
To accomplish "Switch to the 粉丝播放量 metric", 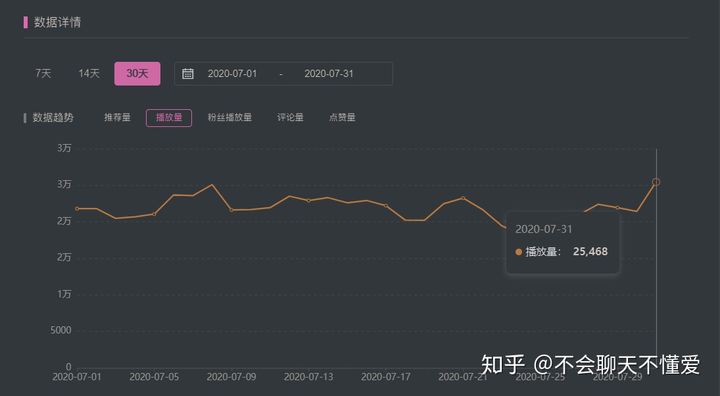I will tap(230, 118).
